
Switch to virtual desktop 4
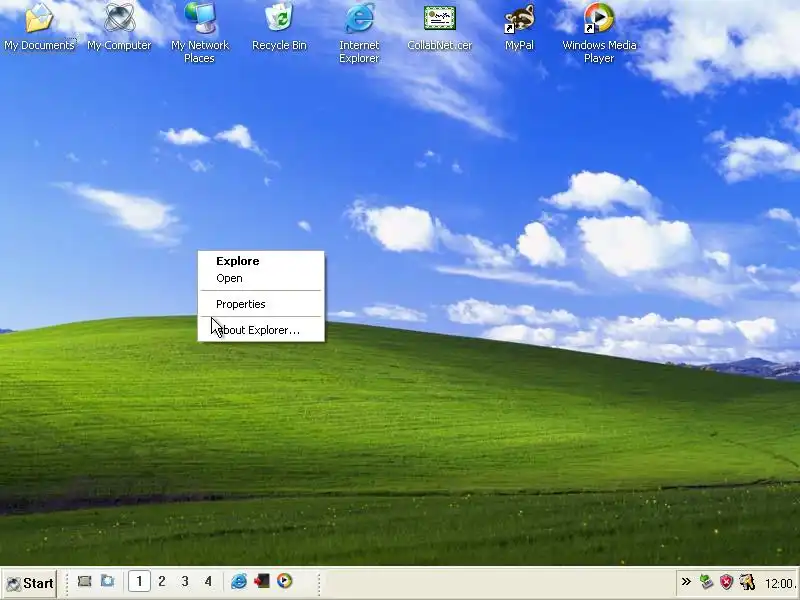click(x=208, y=581)
